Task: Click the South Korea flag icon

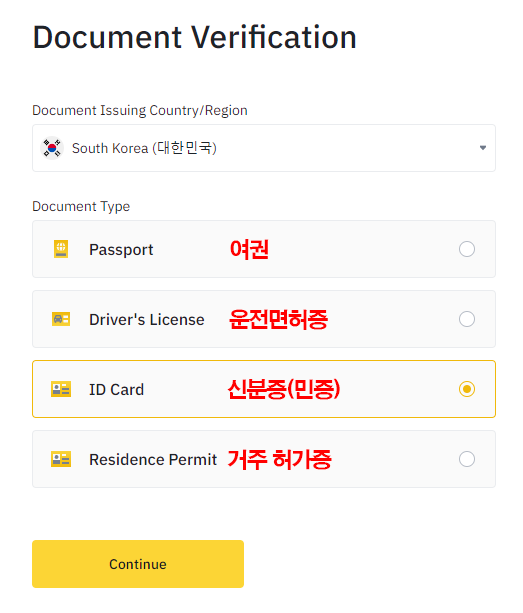Action: [x=52, y=148]
